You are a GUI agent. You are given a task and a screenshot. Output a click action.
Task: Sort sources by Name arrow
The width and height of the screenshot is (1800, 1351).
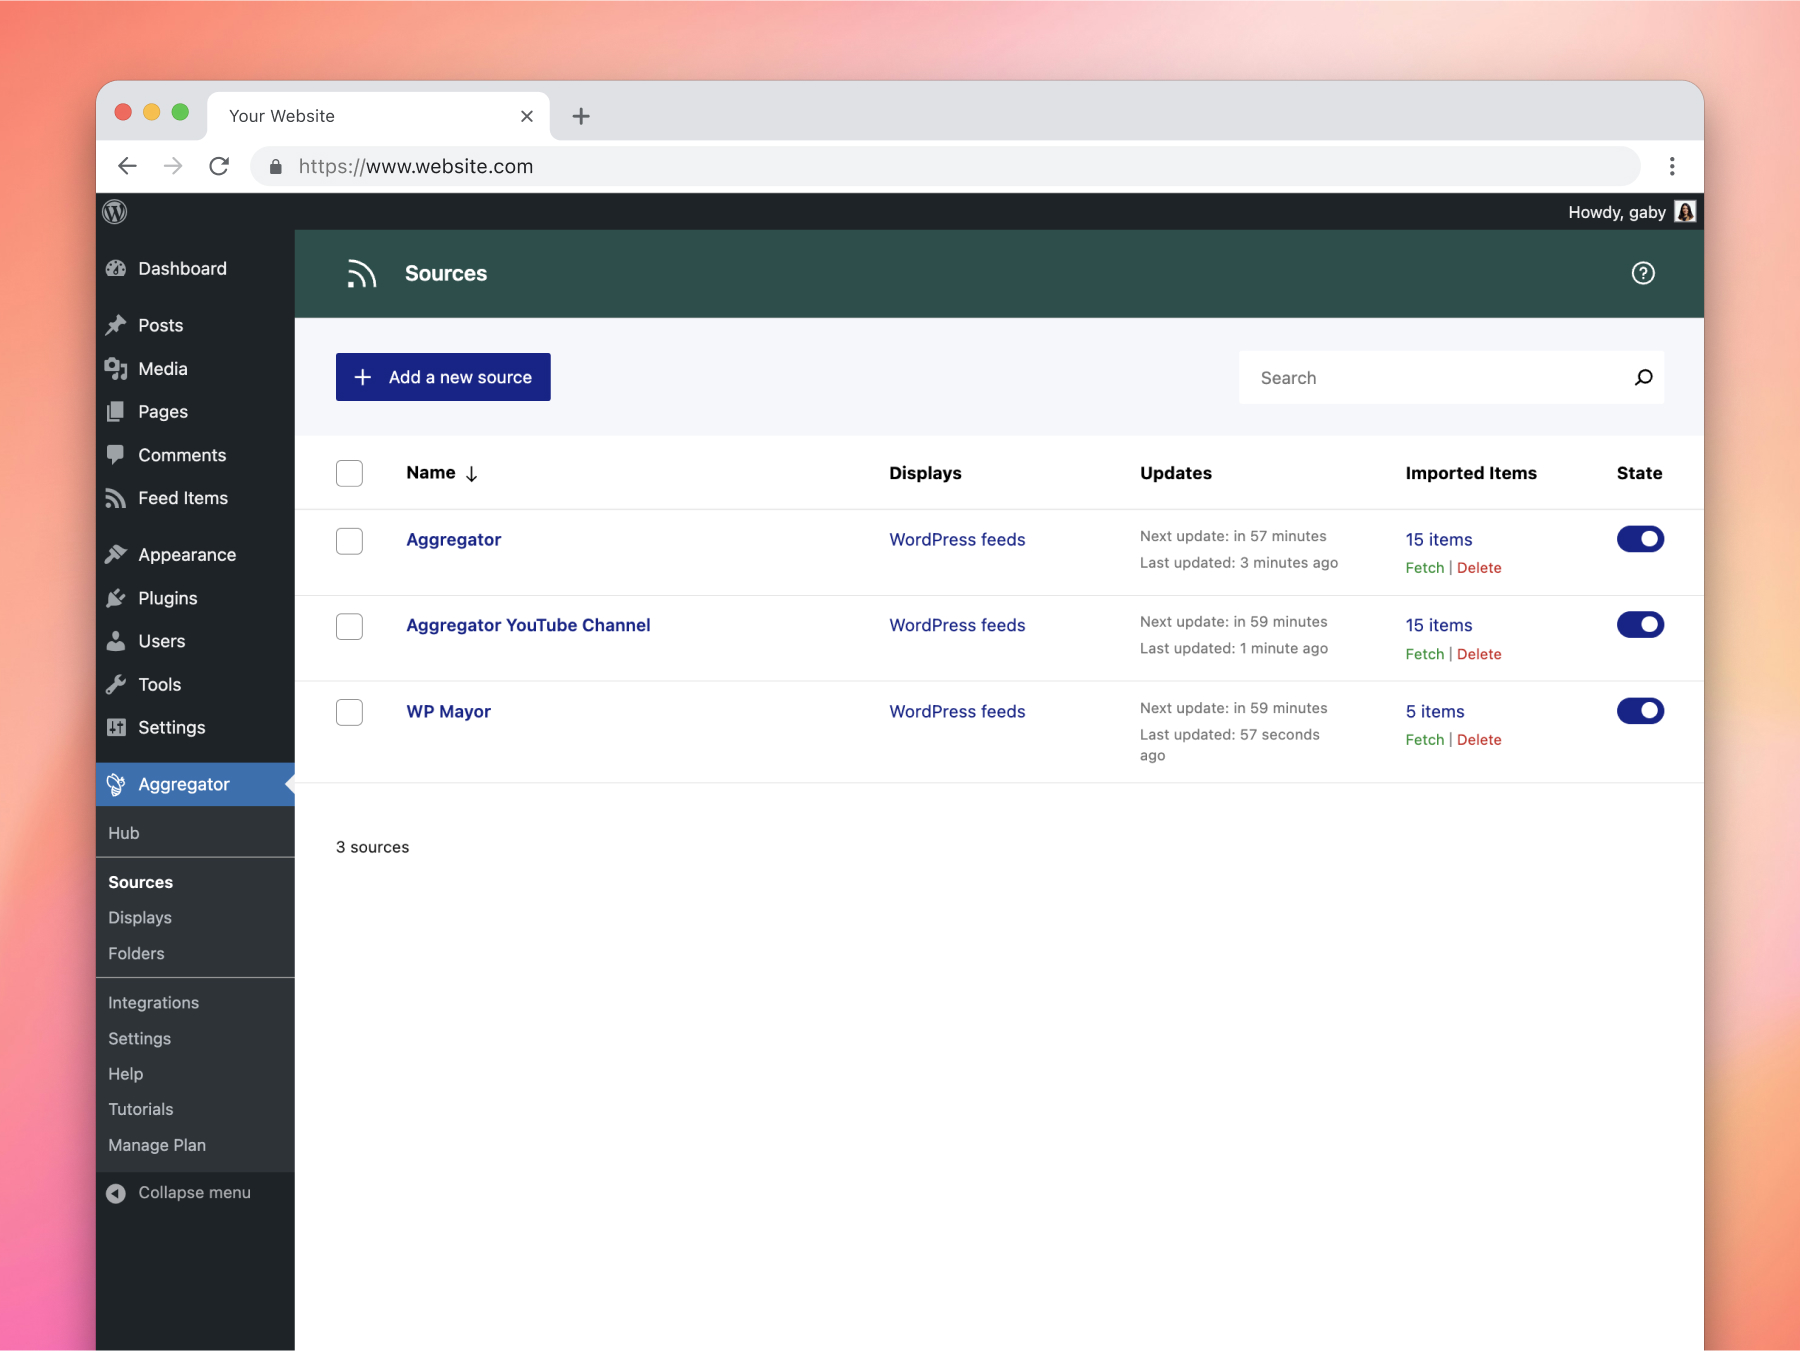point(471,474)
